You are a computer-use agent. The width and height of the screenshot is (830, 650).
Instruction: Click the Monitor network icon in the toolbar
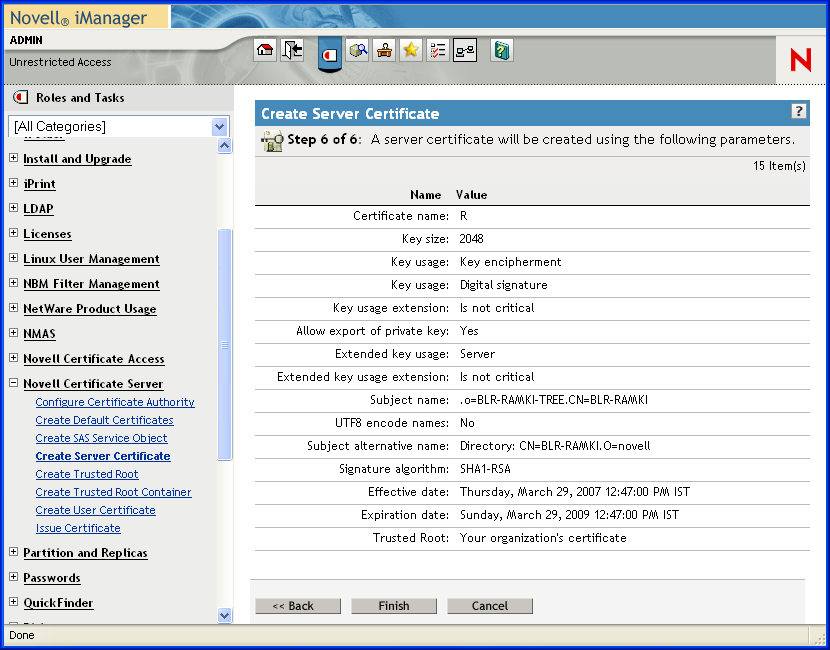coord(464,51)
